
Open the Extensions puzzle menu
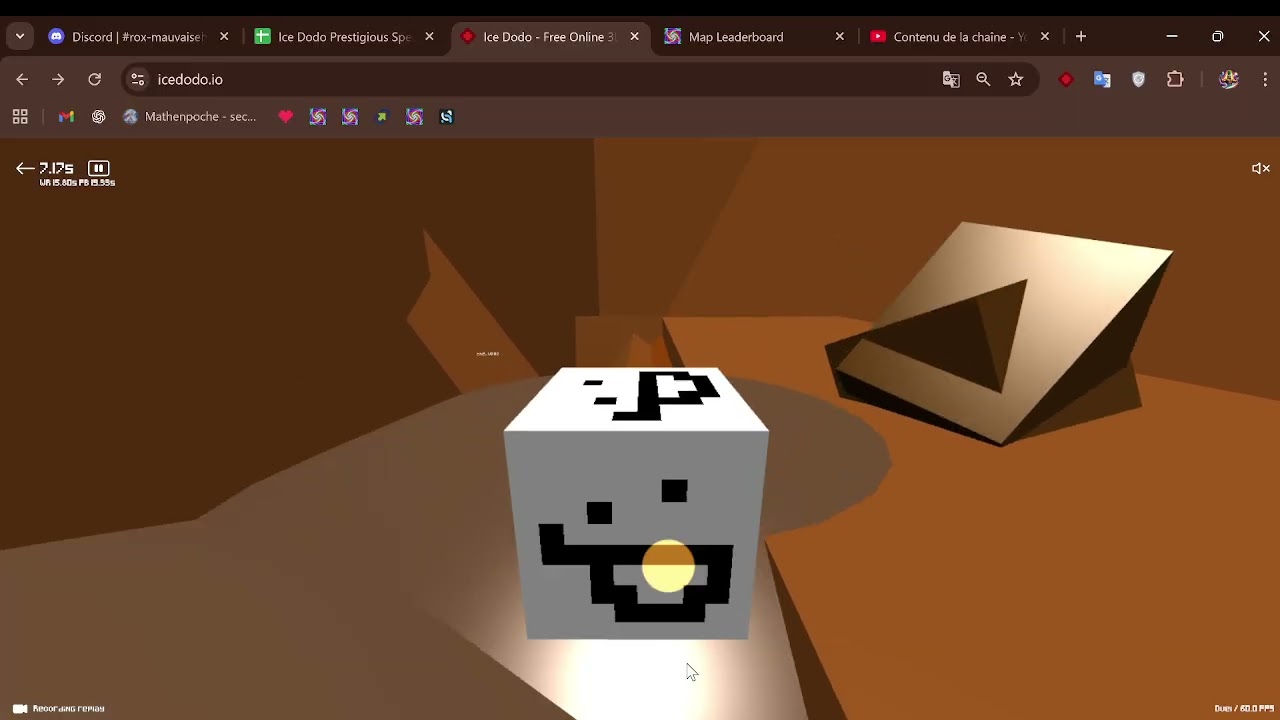pyautogui.click(x=1175, y=80)
